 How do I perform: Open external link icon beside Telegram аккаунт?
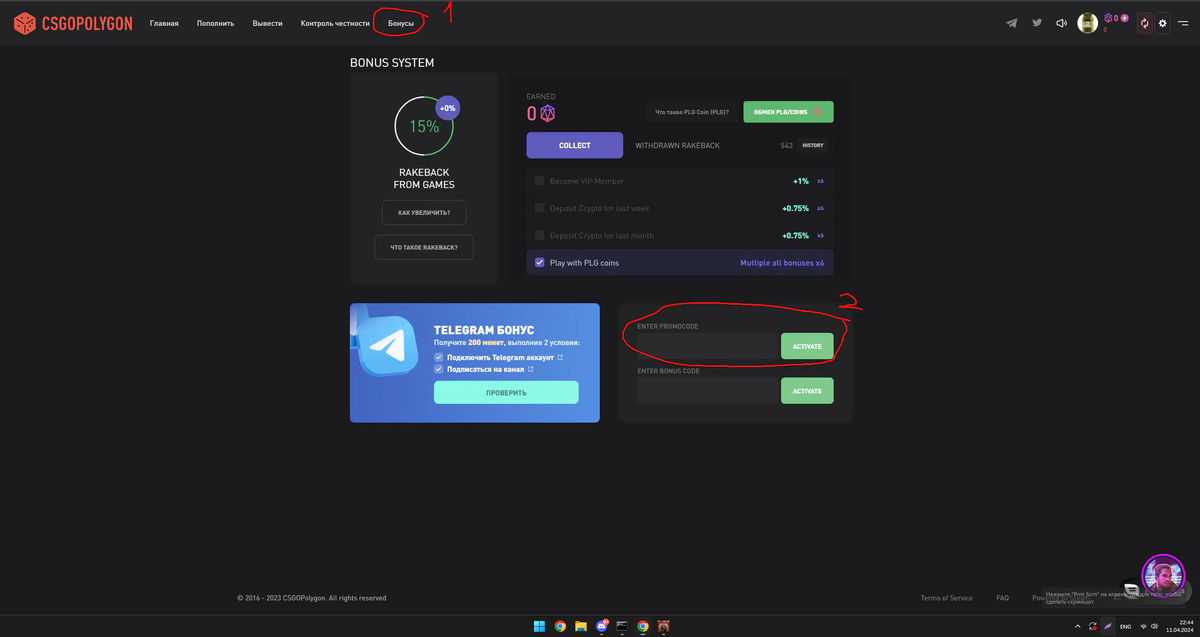coord(560,357)
